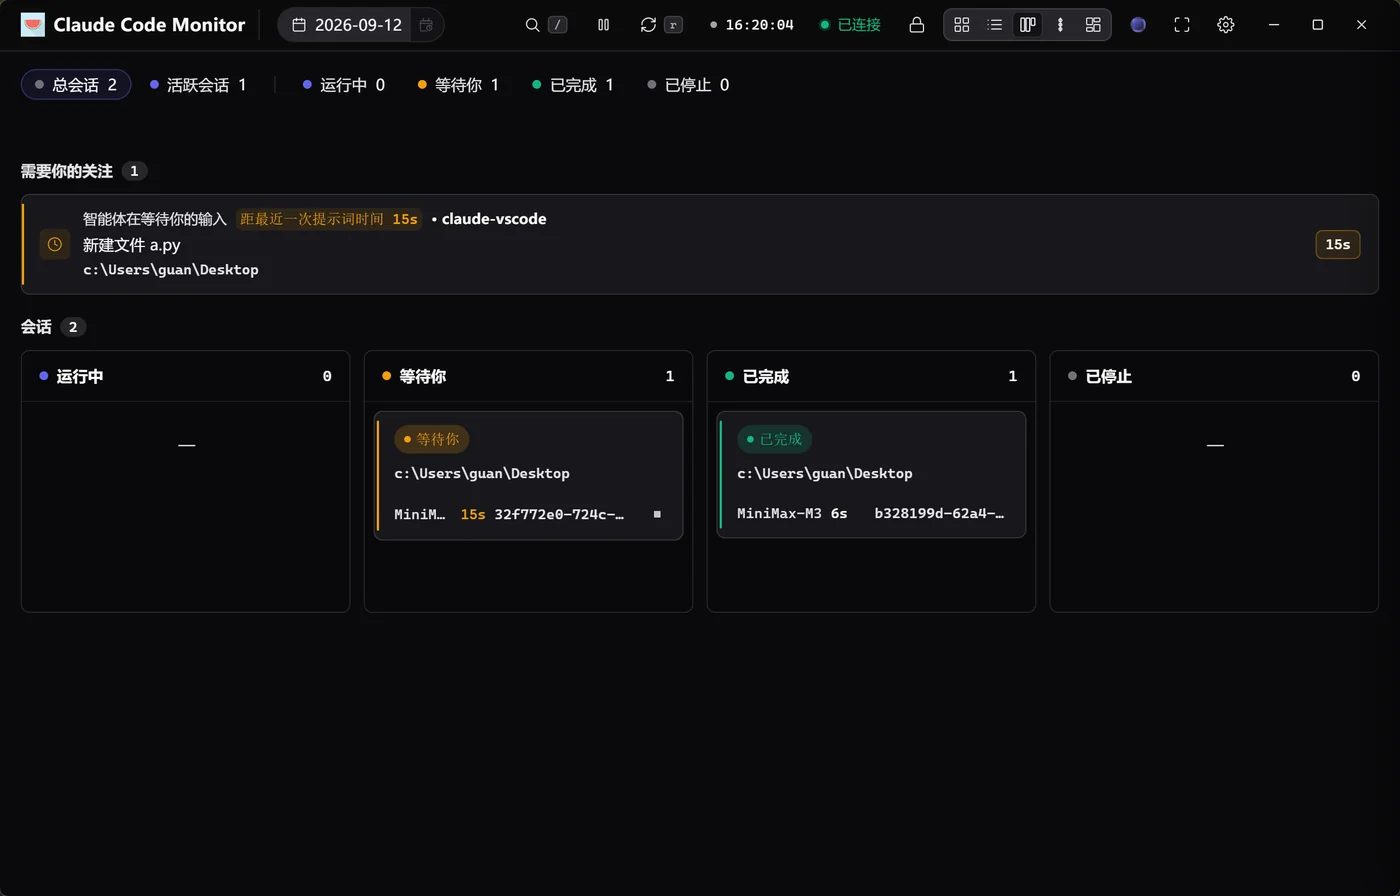Click the MiniMax-M3 model label

pyautogui.click(x=779, y=514)
